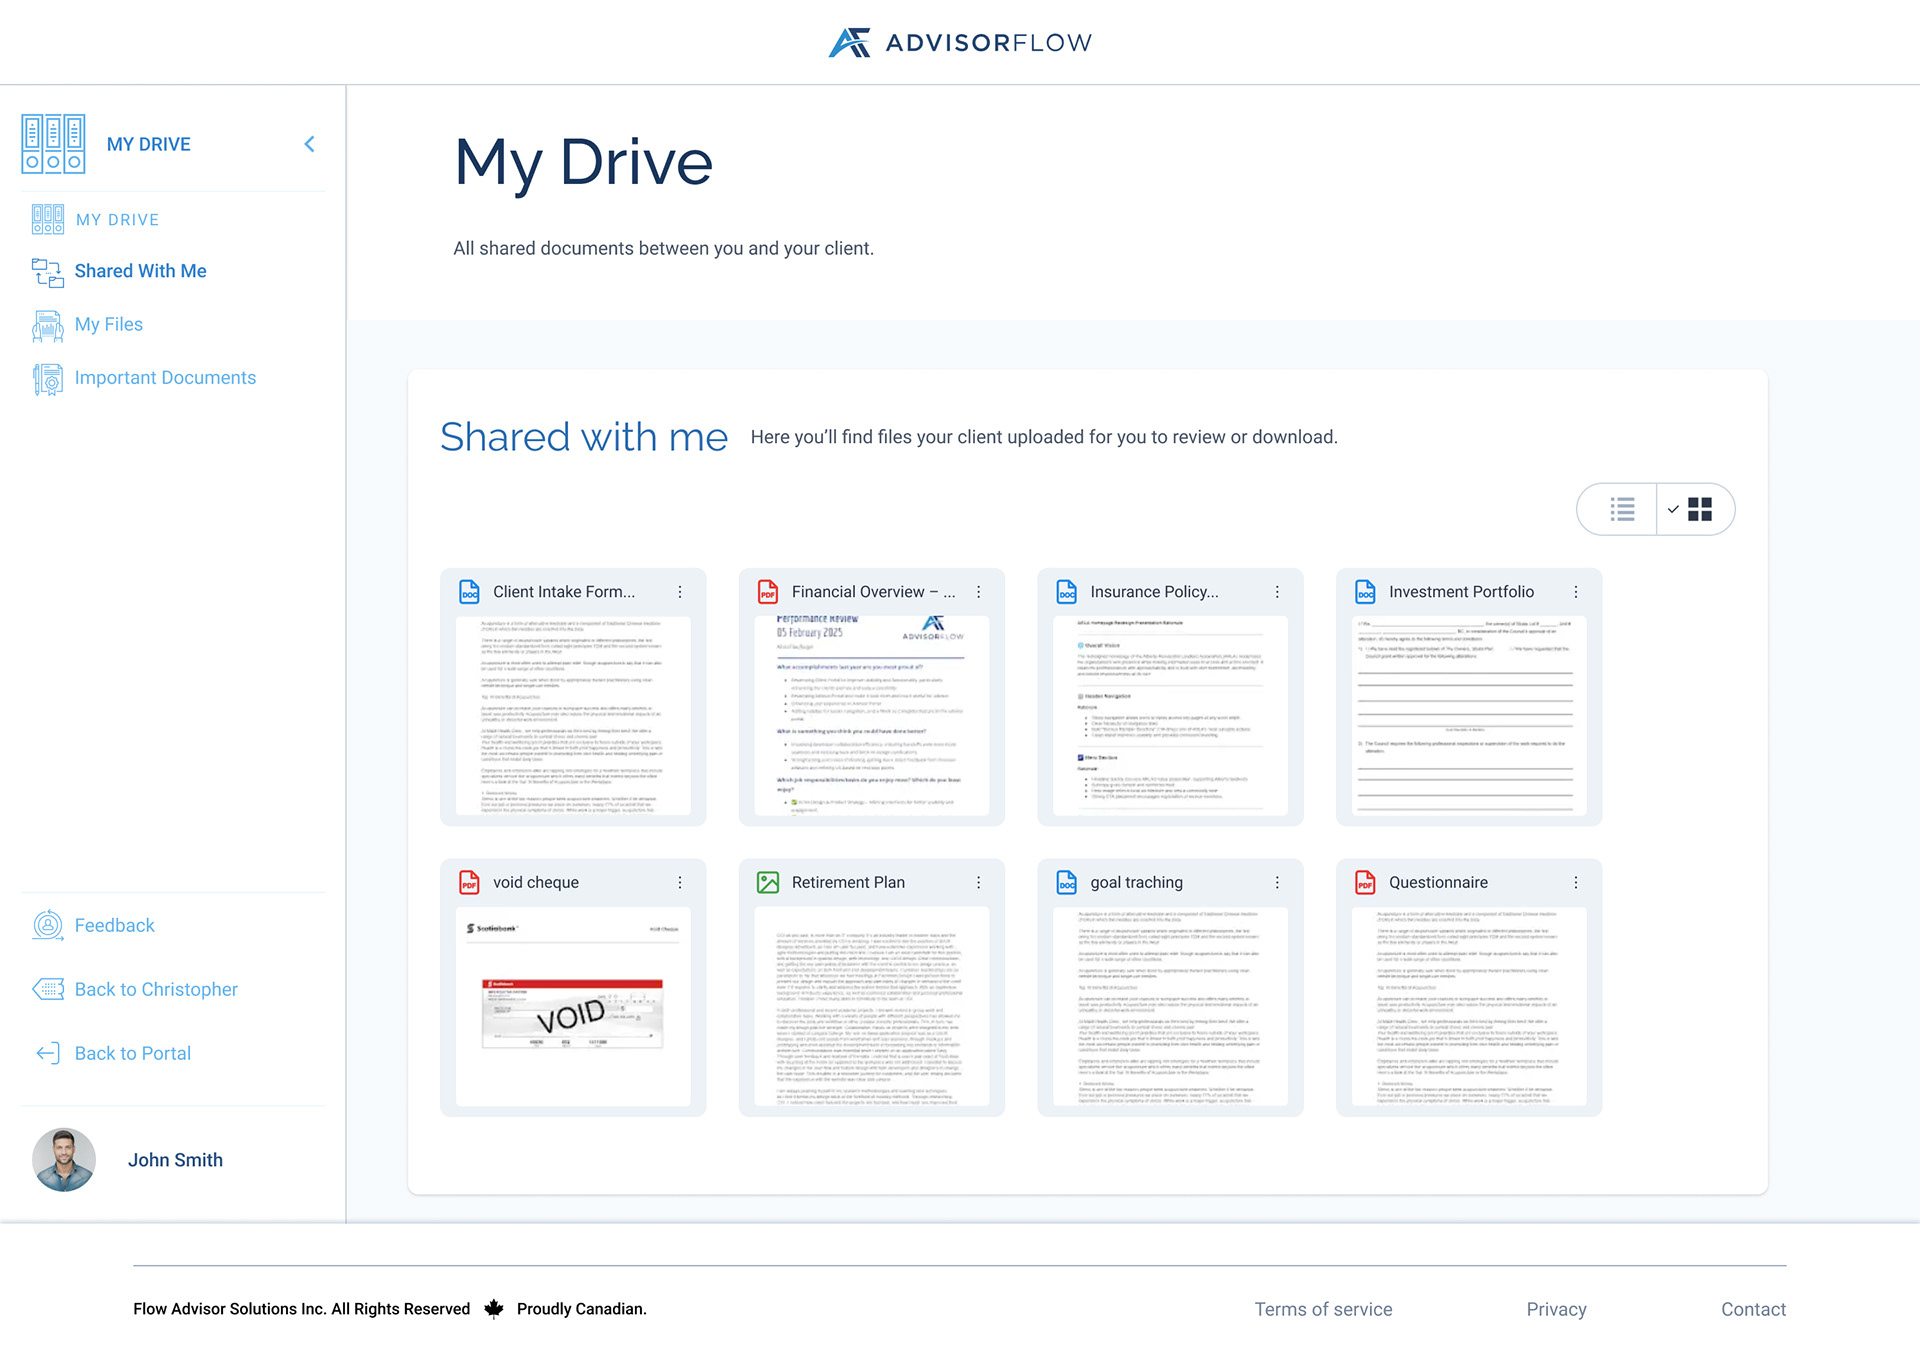Click the AdvisorFlow logo in the header
1920x1365 pixels.
[959, 41]
